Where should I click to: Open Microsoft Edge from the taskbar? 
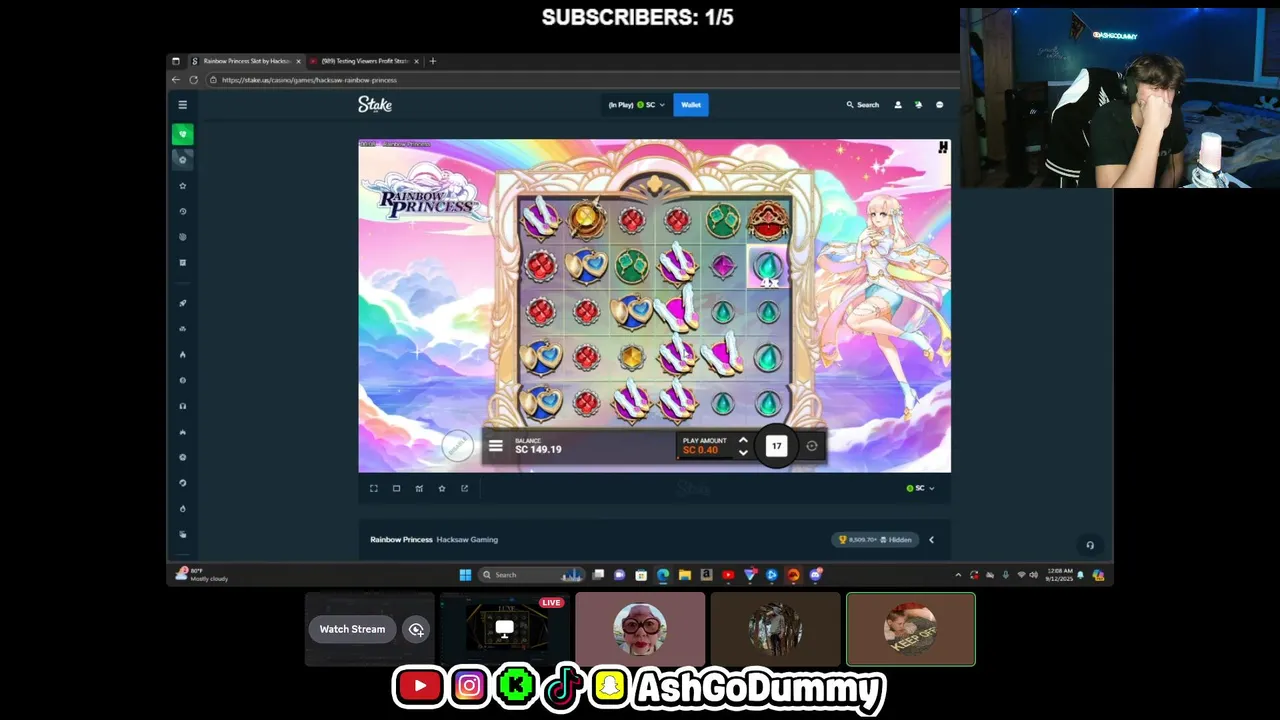click(x=663, y=574)
